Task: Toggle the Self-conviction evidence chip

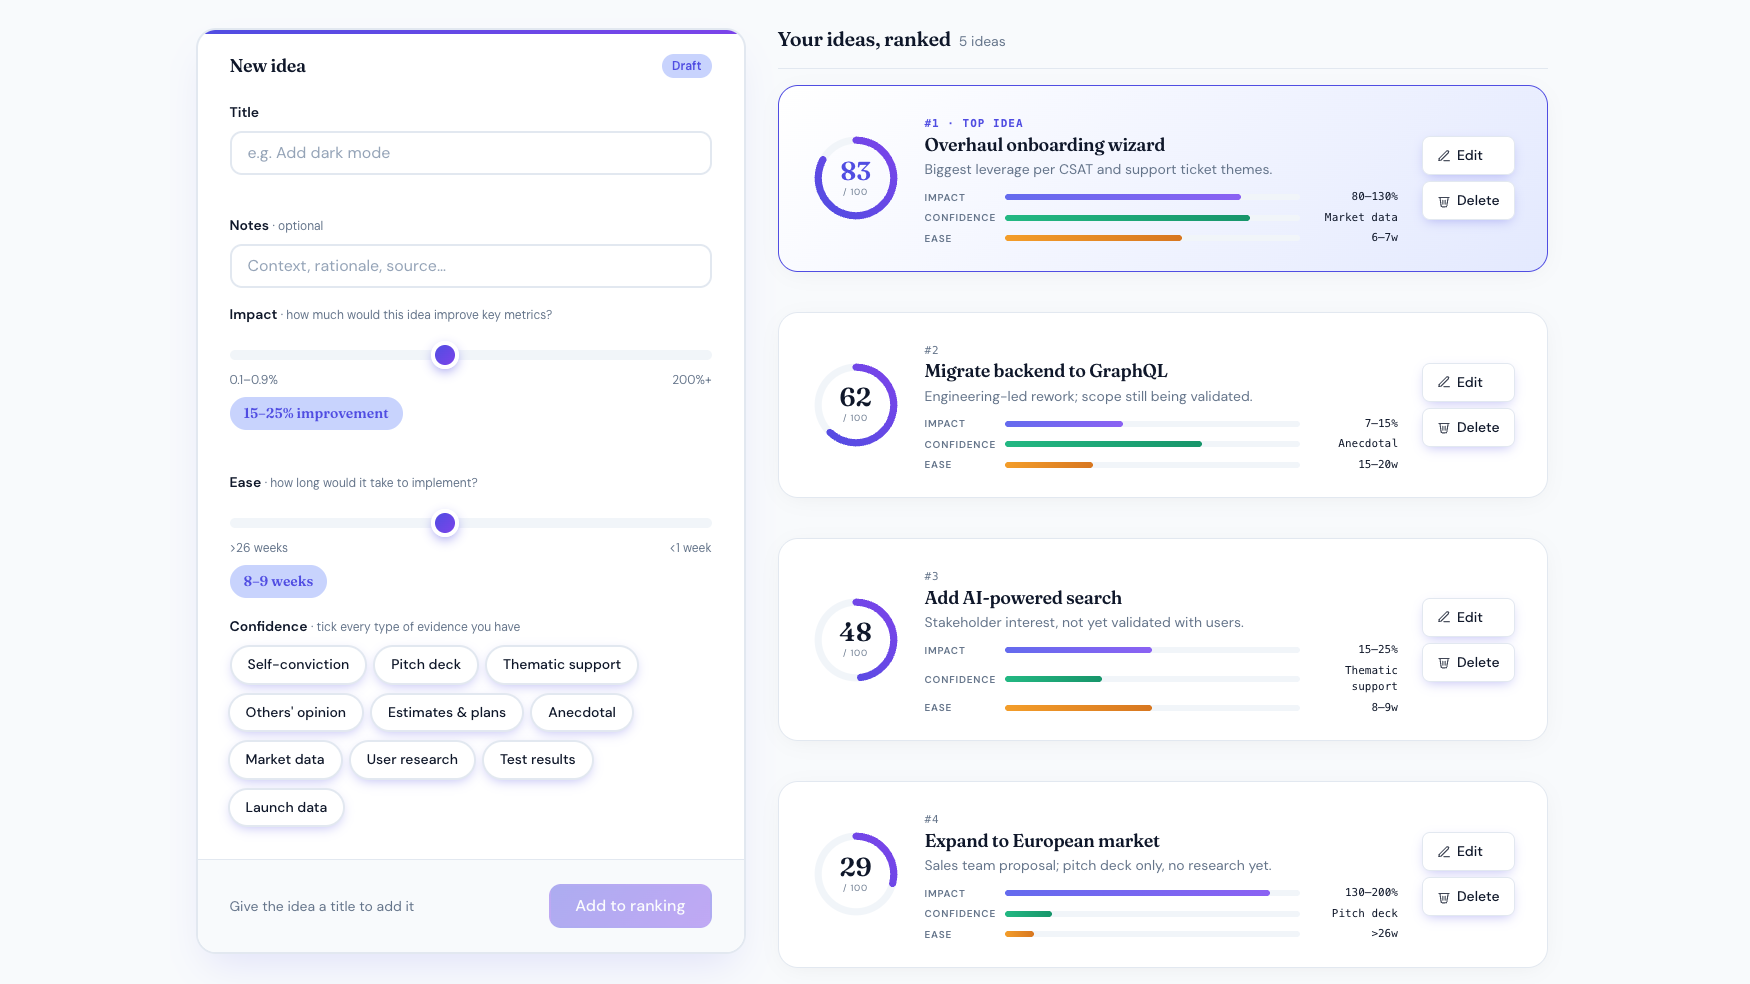Action: [x=298, y=665]
